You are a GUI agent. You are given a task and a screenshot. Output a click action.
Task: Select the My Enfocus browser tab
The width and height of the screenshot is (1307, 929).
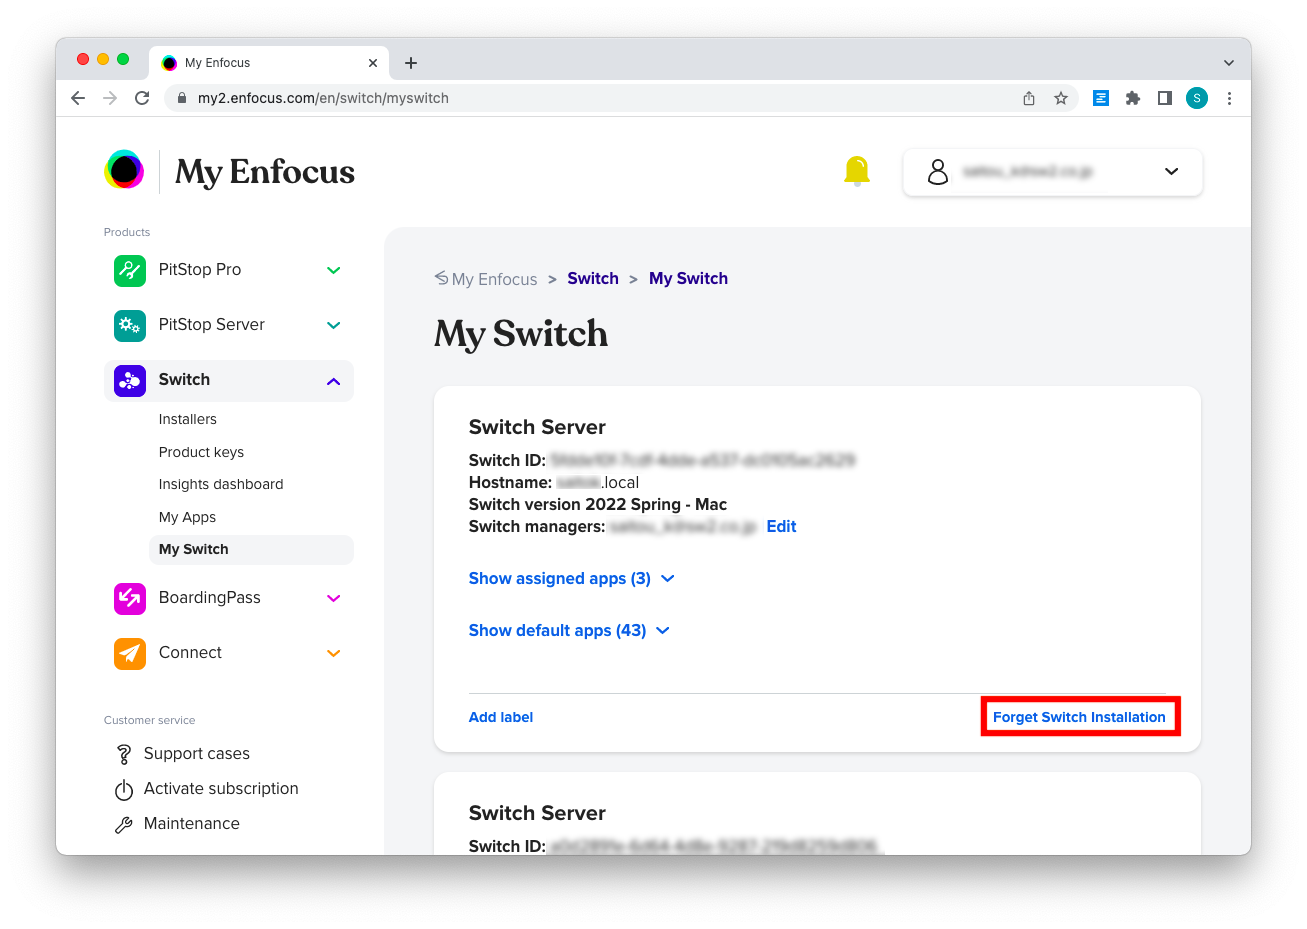(268, 63)
